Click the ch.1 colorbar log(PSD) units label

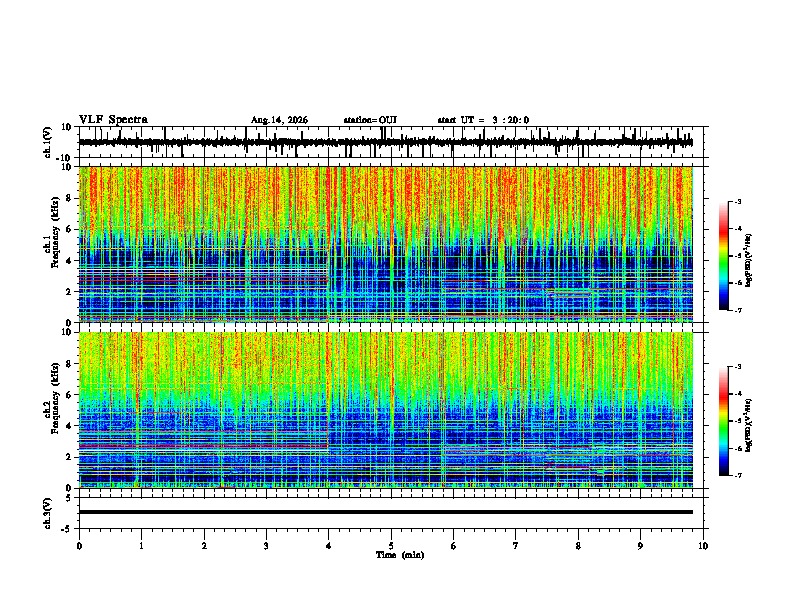click(x=749, y=260)
